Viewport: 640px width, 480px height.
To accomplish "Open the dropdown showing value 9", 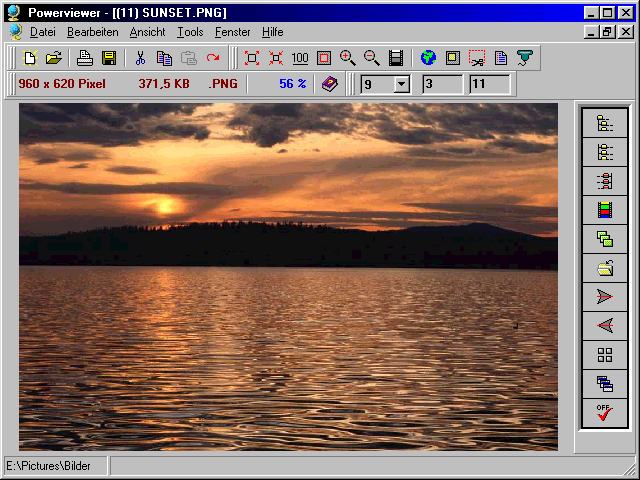I will click(x=401, y=84).
